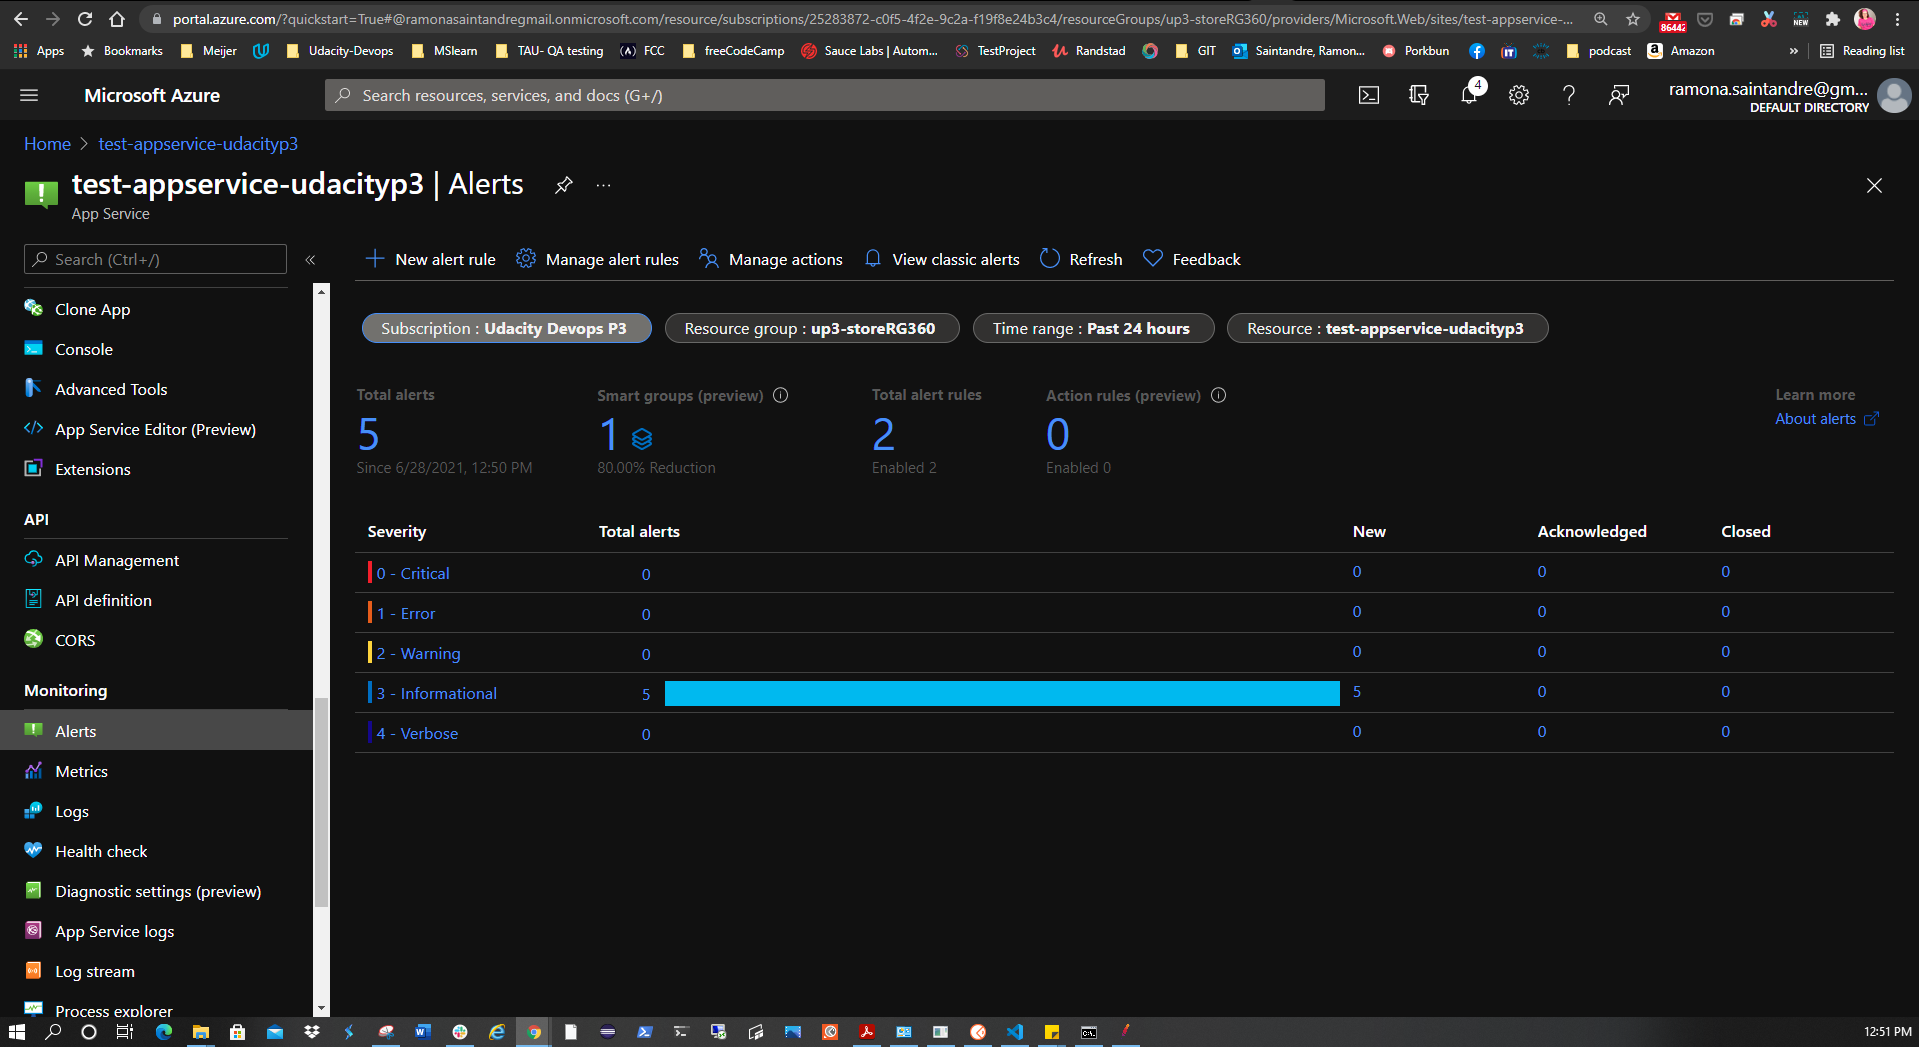Open the Subscription filter pill

(507, 328)
